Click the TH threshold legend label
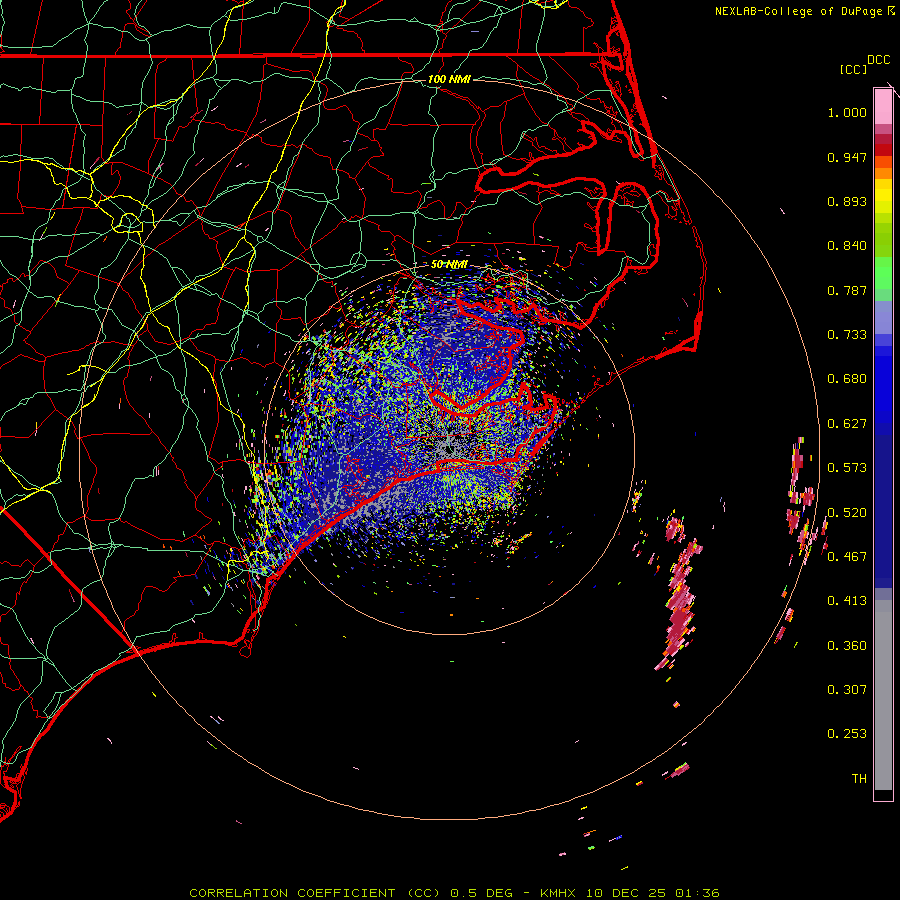 point(859,779)
